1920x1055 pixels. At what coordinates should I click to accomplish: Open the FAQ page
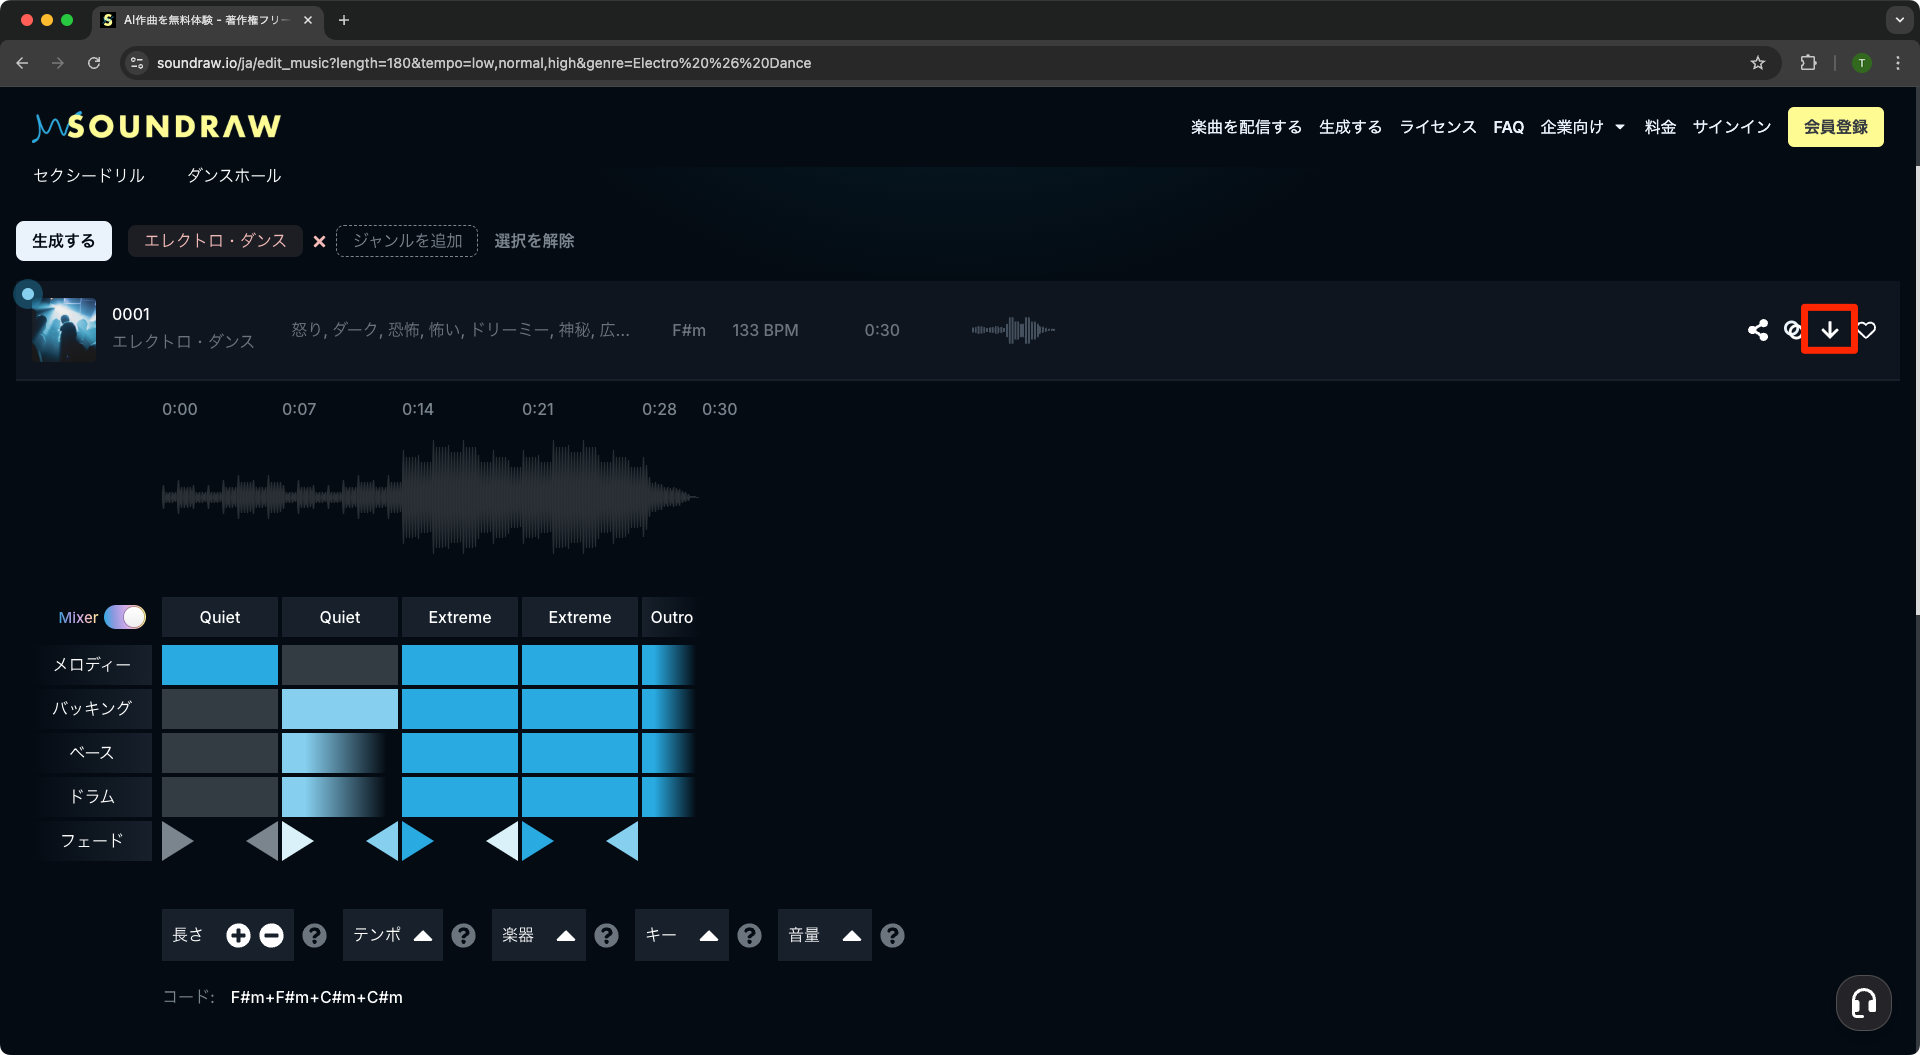pyautogui.click(x=1508, y=127)
